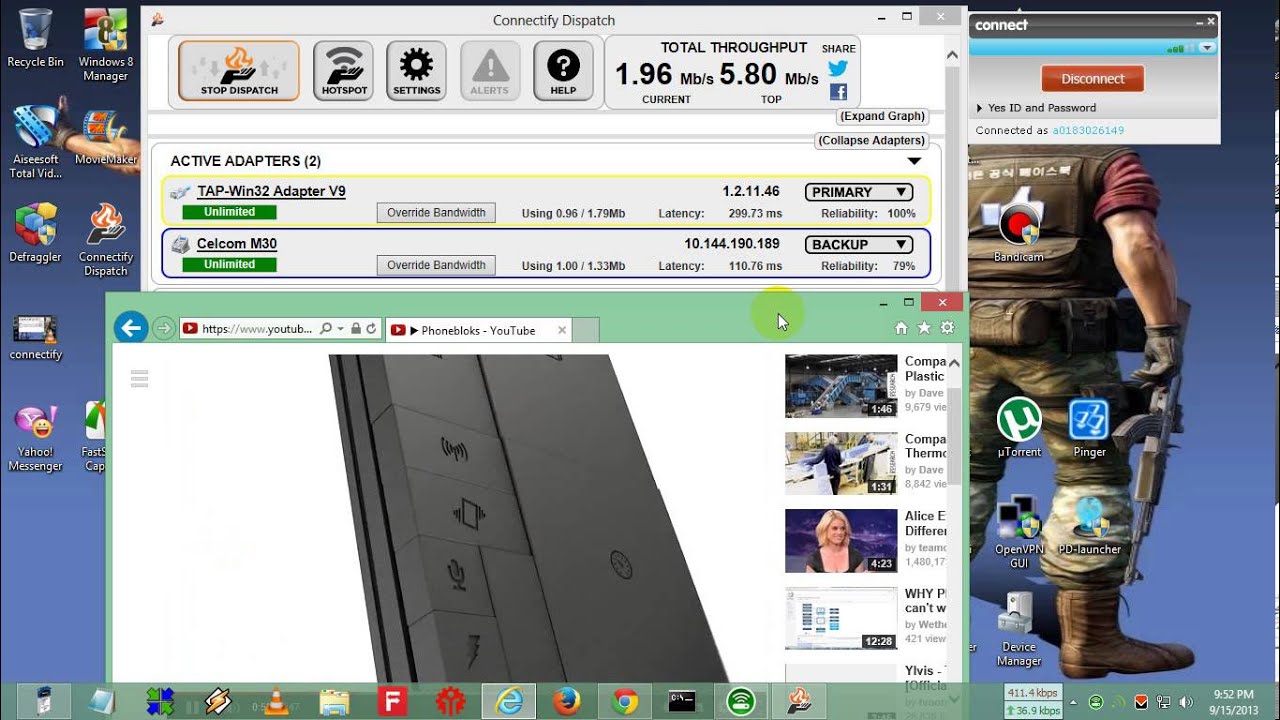The width and height of the screenshot is (1280, 720).
Task: Open Pinger desktop shortcut
Action: [x=1089, y=429]
